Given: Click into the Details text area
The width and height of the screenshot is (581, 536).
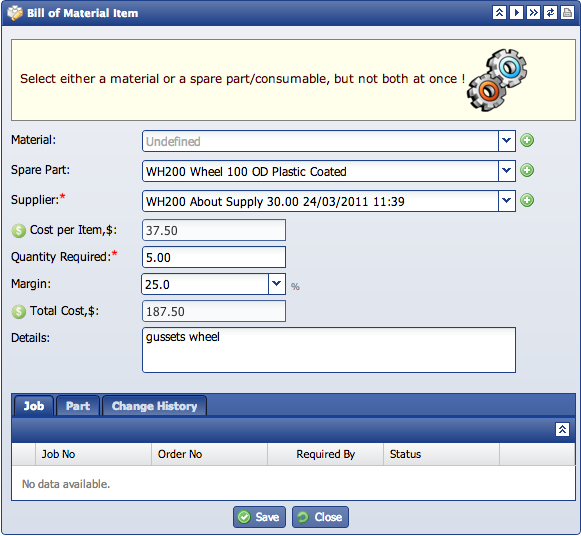Looking at the screenshot, I should coord(329,350).
